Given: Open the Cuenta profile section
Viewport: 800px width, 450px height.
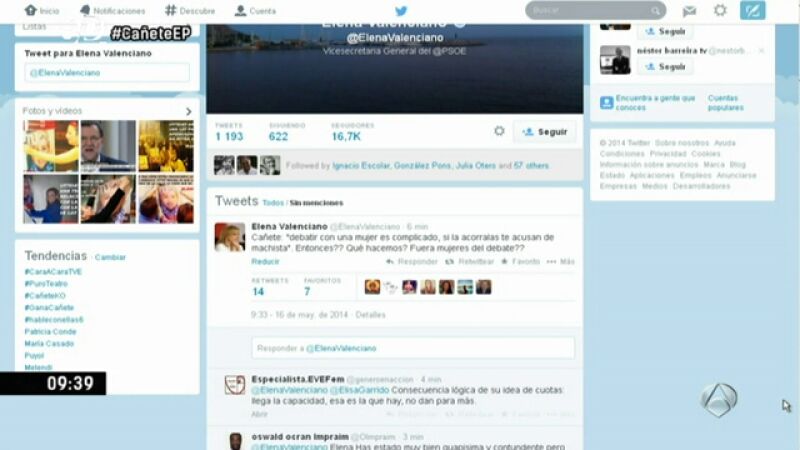Looking at the screenshot, I should (255, 11).
